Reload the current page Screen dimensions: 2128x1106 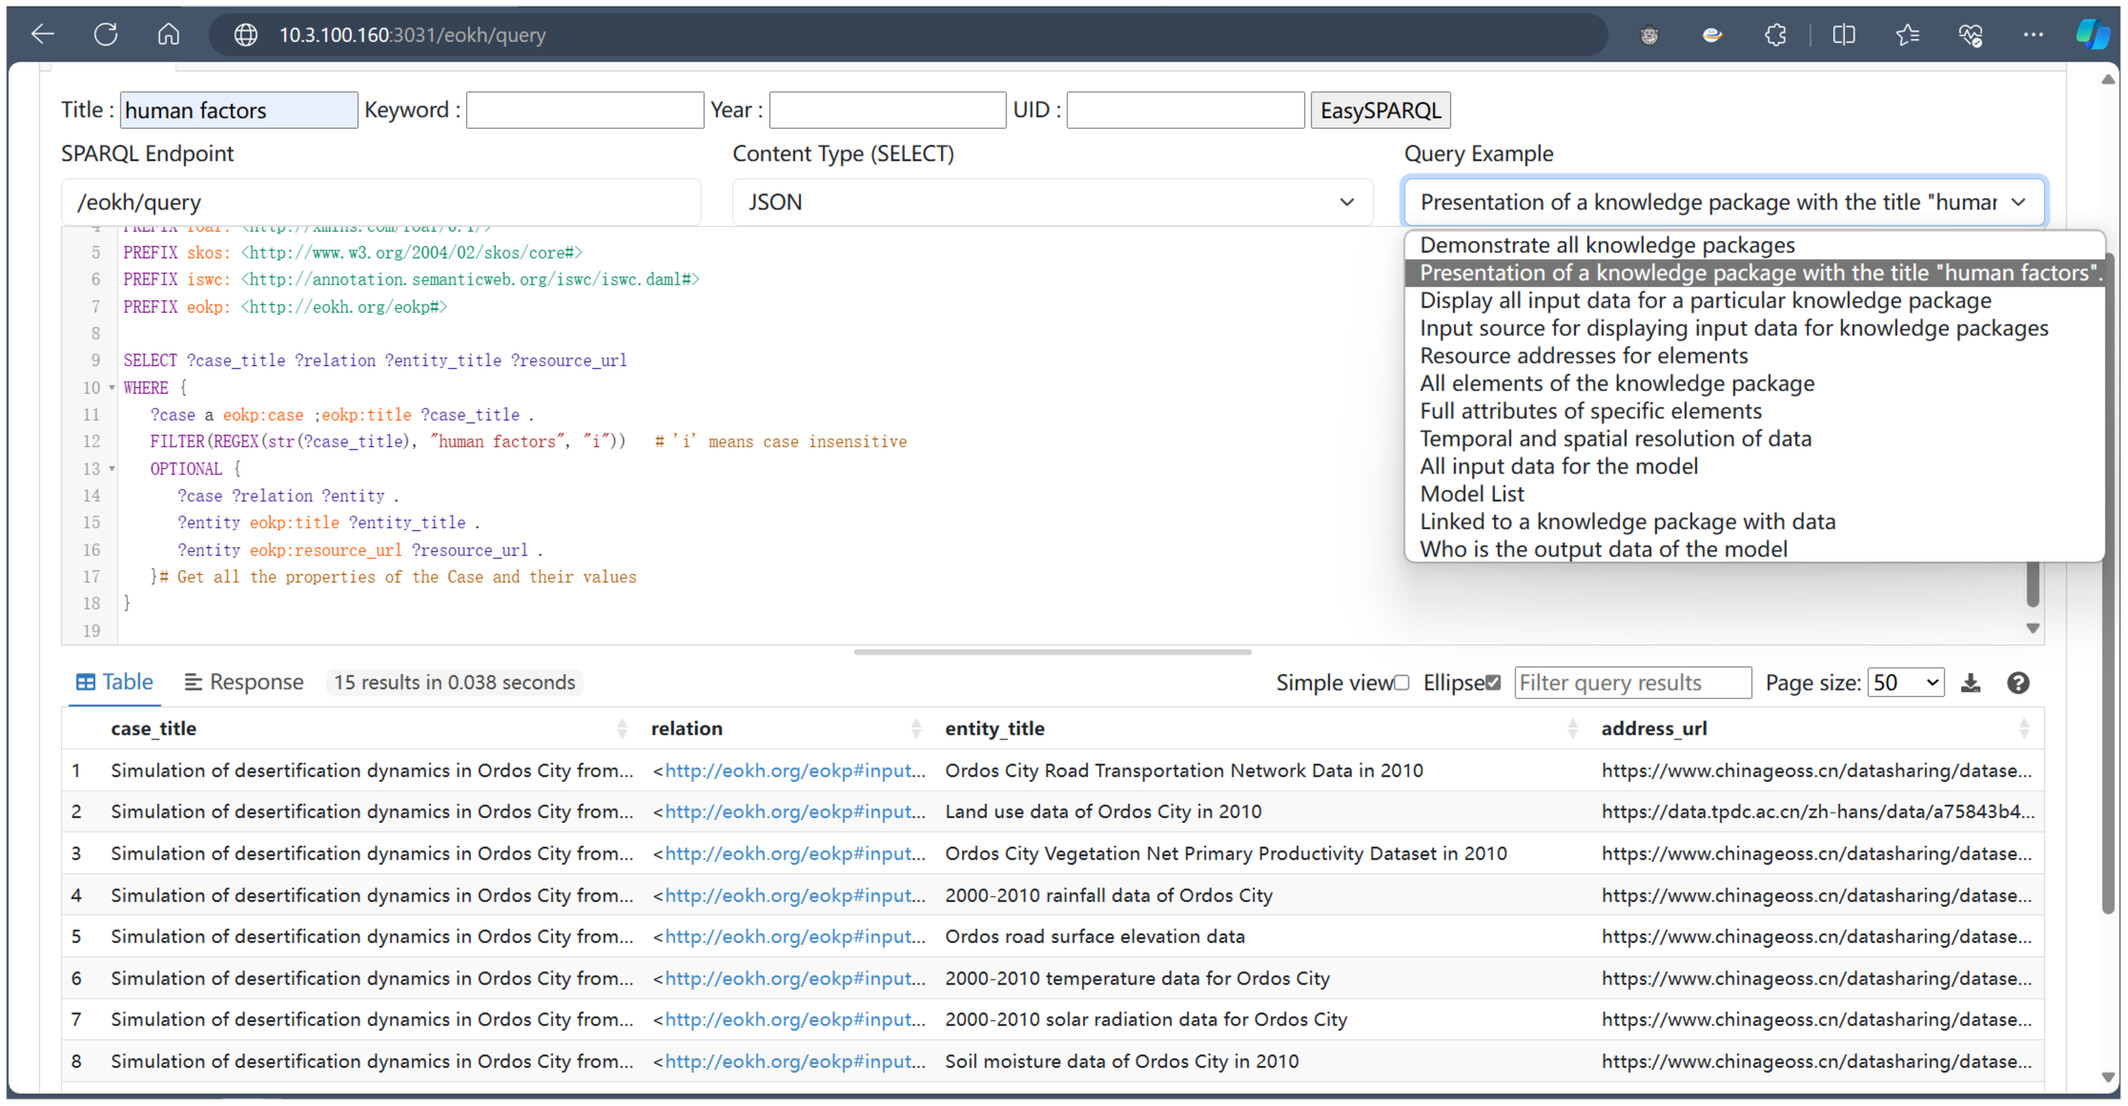click(x=106, y=35)
